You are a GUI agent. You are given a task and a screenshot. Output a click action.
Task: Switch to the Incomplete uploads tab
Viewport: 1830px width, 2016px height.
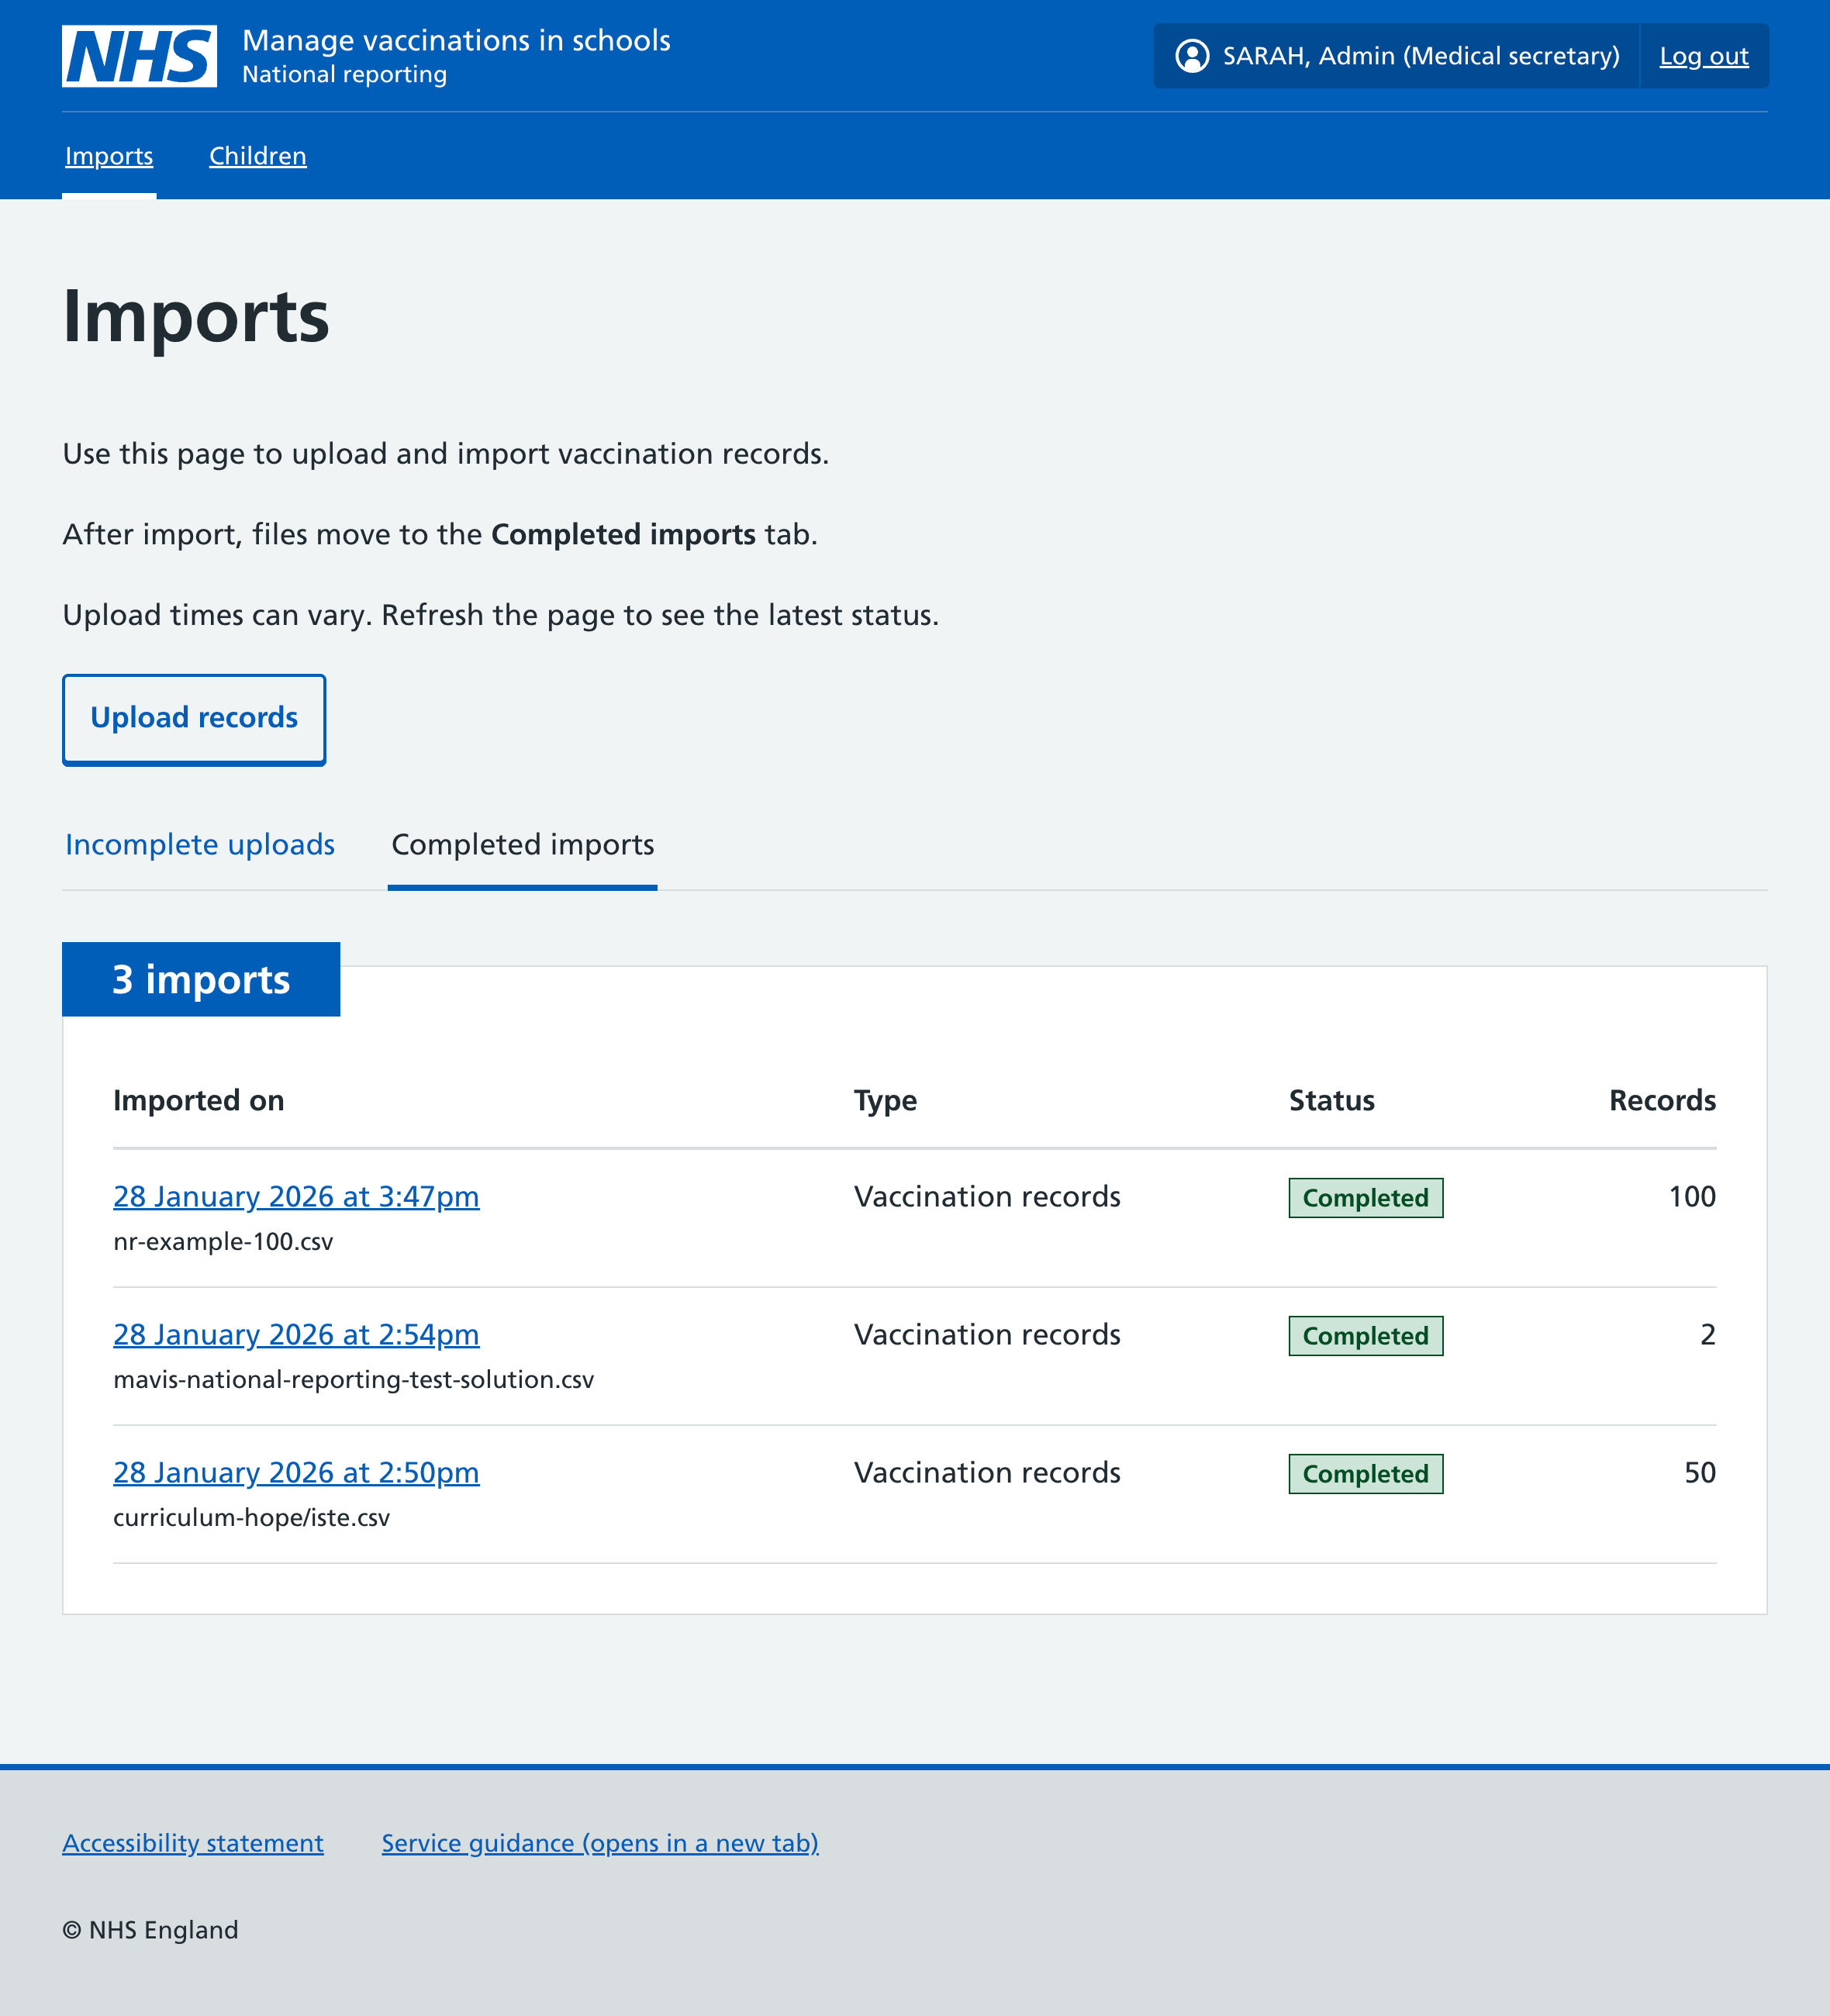pos(199,845)
